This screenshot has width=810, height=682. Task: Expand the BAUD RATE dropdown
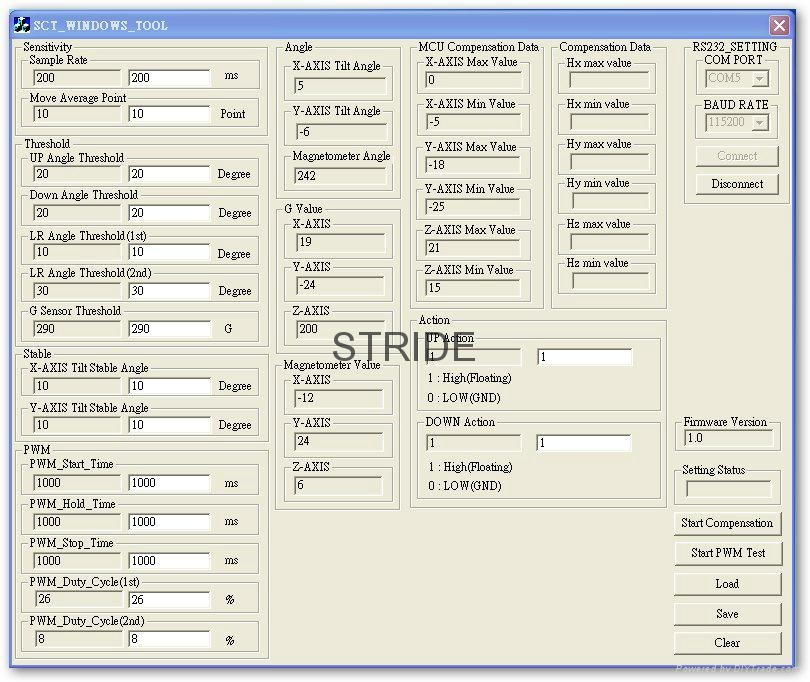(x=760, y=122)
